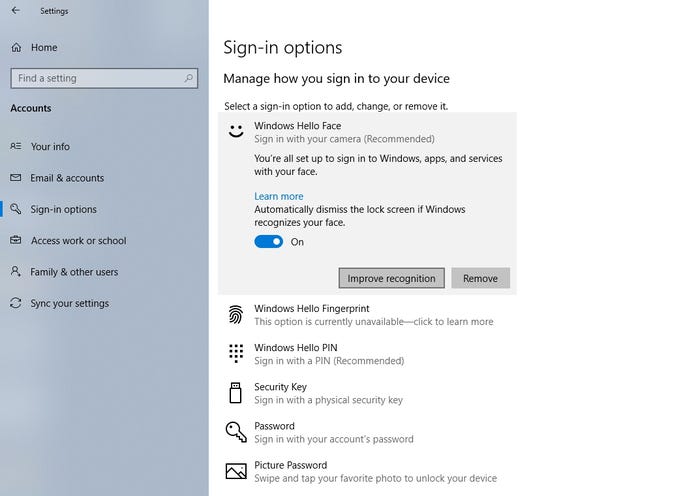Click the Picture Password image icon
This screenshot has height=496, width=700.
pyautogui.click(x=236, y=471)
